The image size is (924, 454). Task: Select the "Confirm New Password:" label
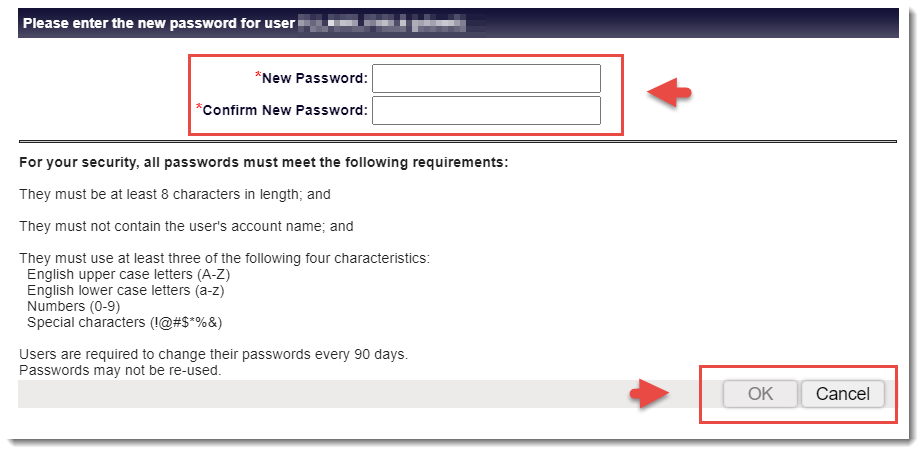click(x=285, y=110)
